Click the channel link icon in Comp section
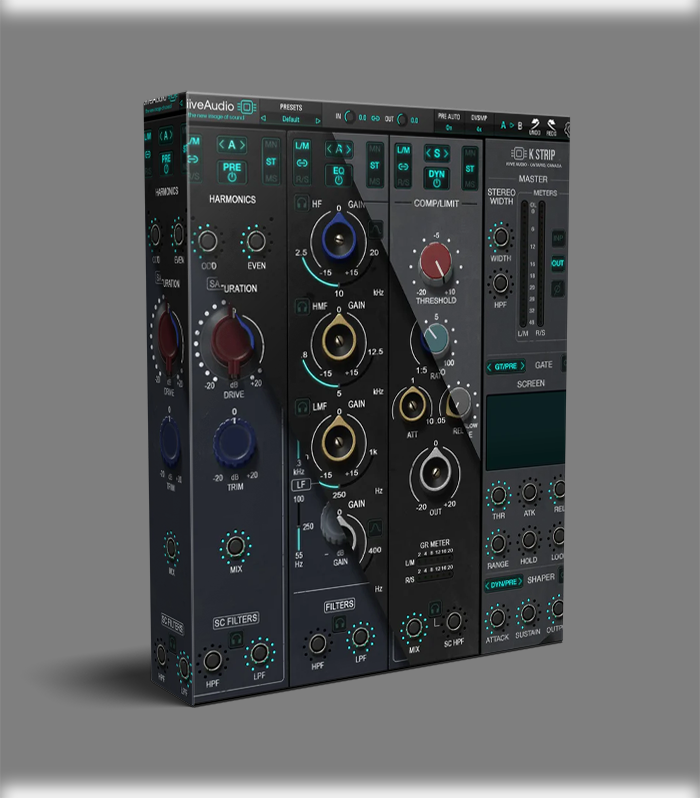700x798 pixels. coord(403,166)
